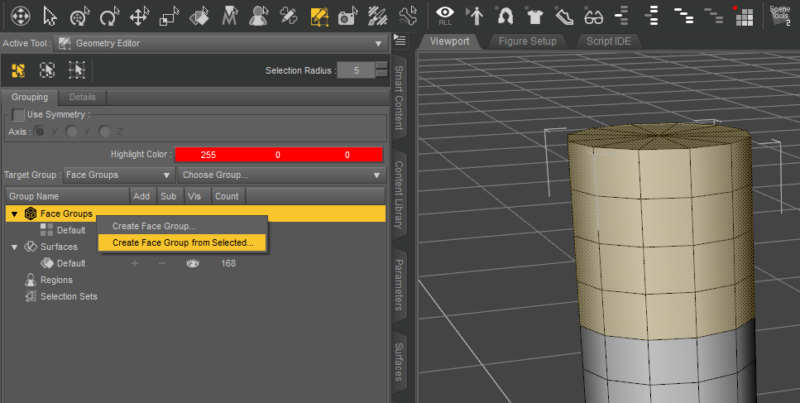Select the pencil-and-bone tool icon
800x403 pixels.
coord(289,16)
